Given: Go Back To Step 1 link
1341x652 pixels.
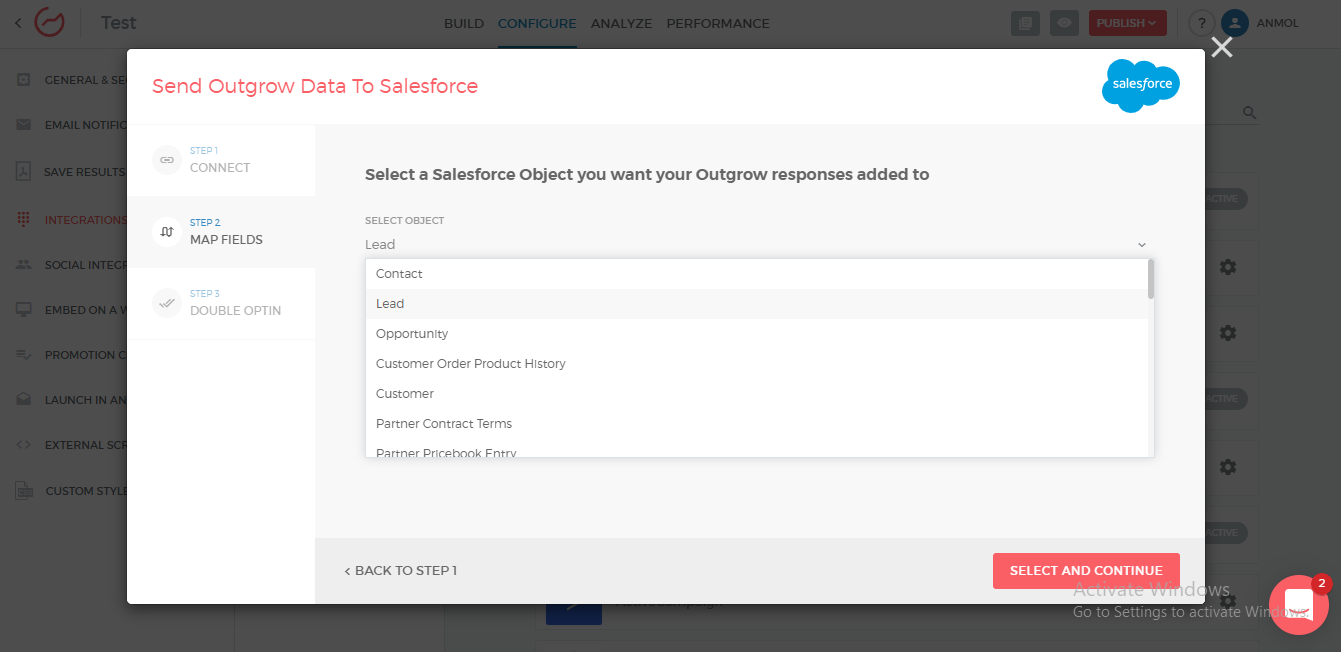Looking at the screenshot, I should [400, 571].
